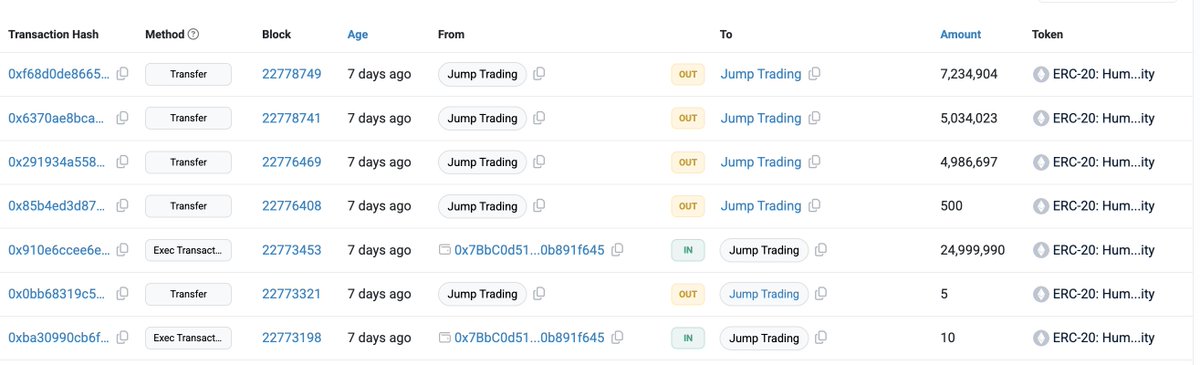
Task: Copy To address in the 7,234,904 amount row
Action: [x=814, y=74]
